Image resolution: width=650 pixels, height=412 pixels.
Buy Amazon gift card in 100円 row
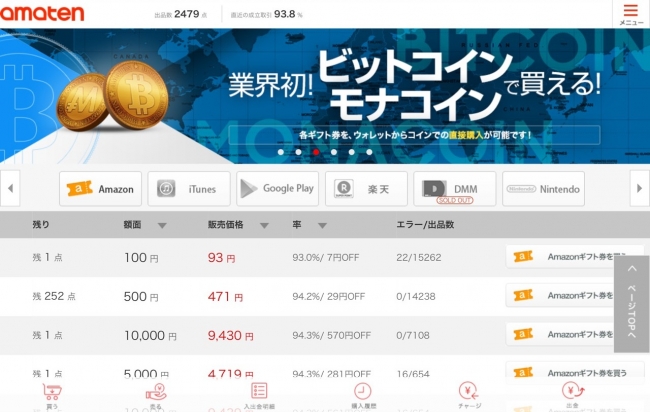[575, 257]
